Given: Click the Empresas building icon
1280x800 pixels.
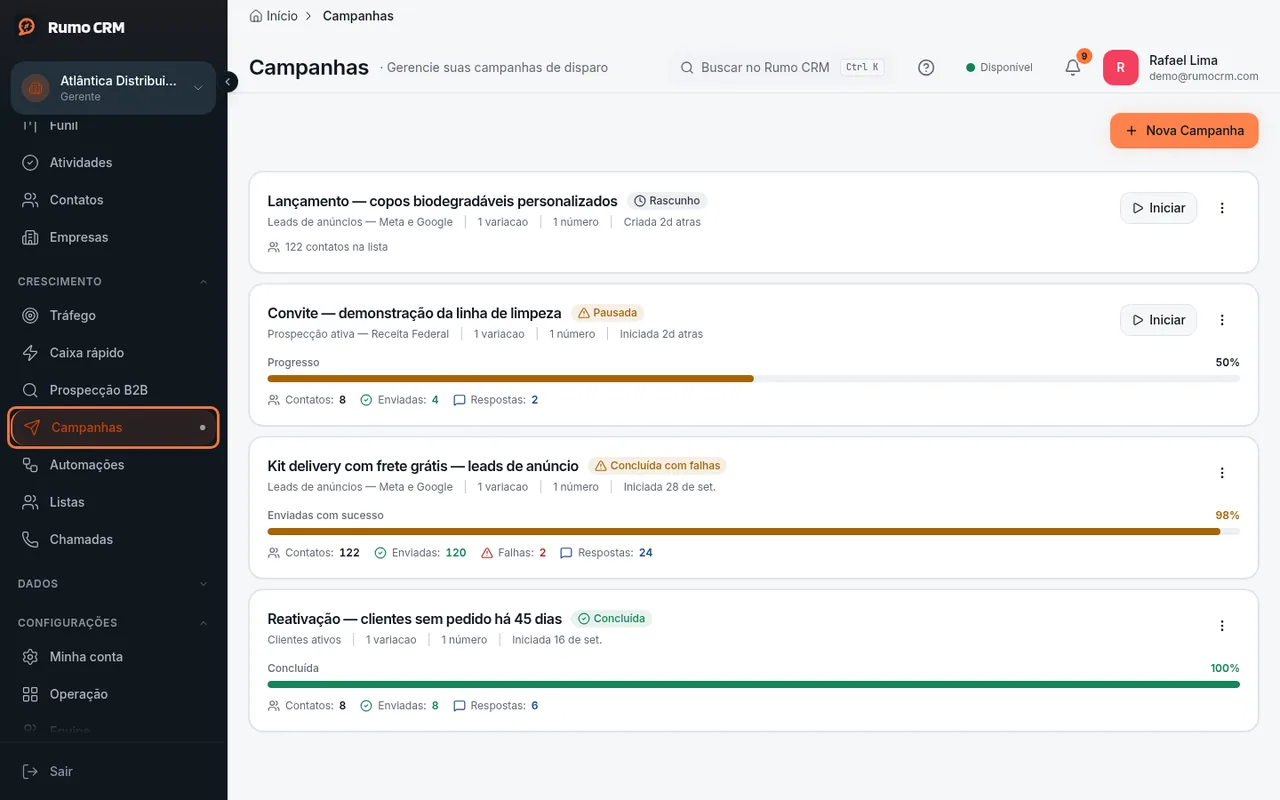Looking at the screenshot, I should pyautogui.click(x=31, y=238).
